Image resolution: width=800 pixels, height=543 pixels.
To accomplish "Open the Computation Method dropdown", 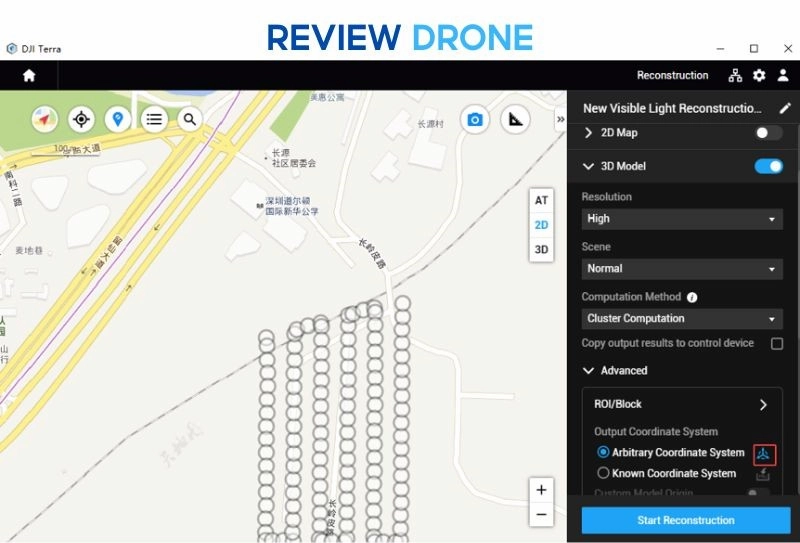I will pos(682,318).
